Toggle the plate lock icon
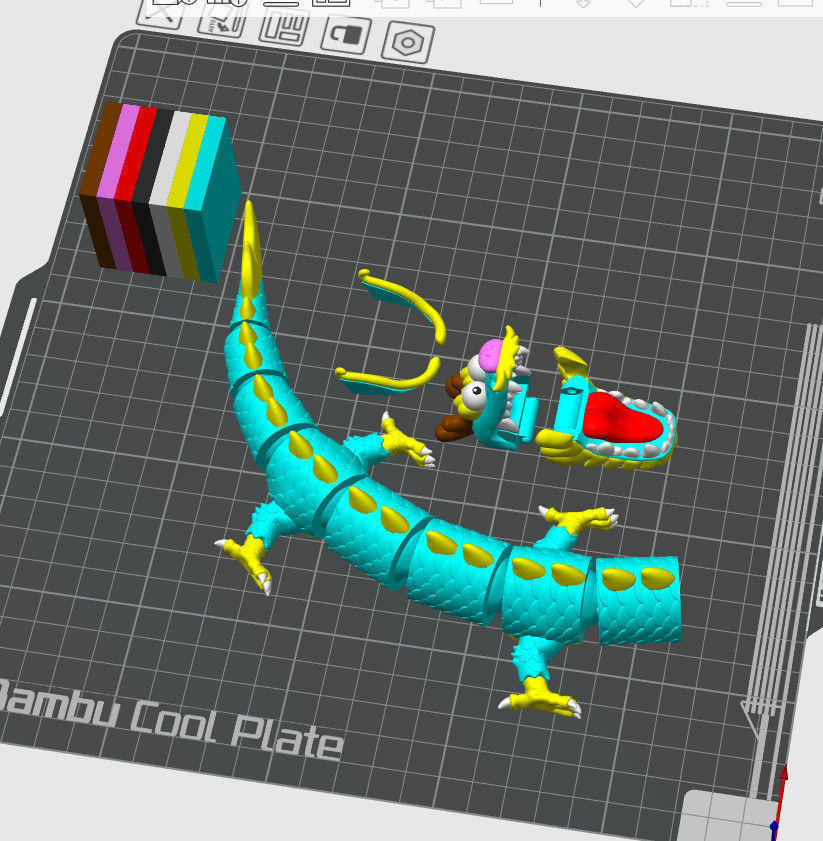Viewport: 823px width, 841px height. [x=346, y=34]
